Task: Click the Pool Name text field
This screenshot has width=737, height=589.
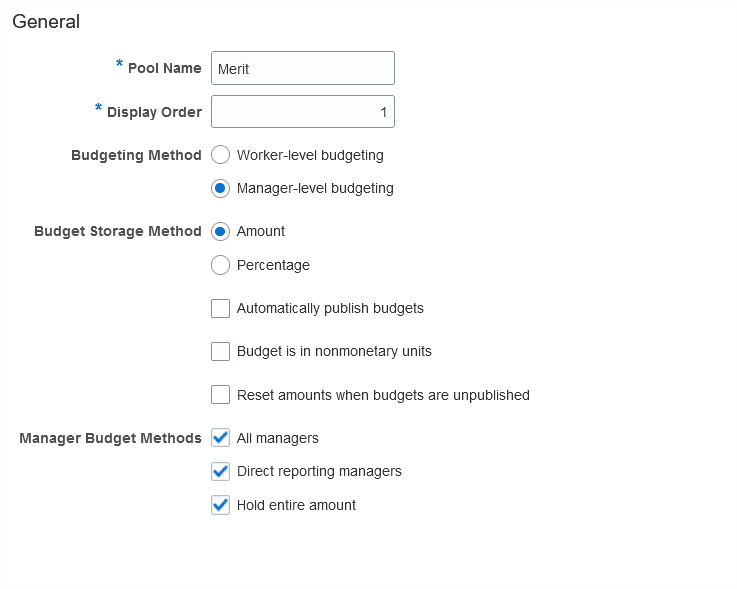Action: click(302, 68)
